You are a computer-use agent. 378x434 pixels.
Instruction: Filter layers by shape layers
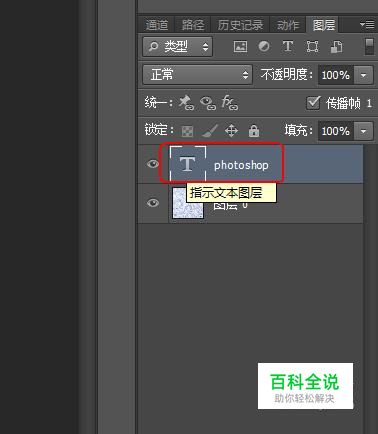coord(312,47)
